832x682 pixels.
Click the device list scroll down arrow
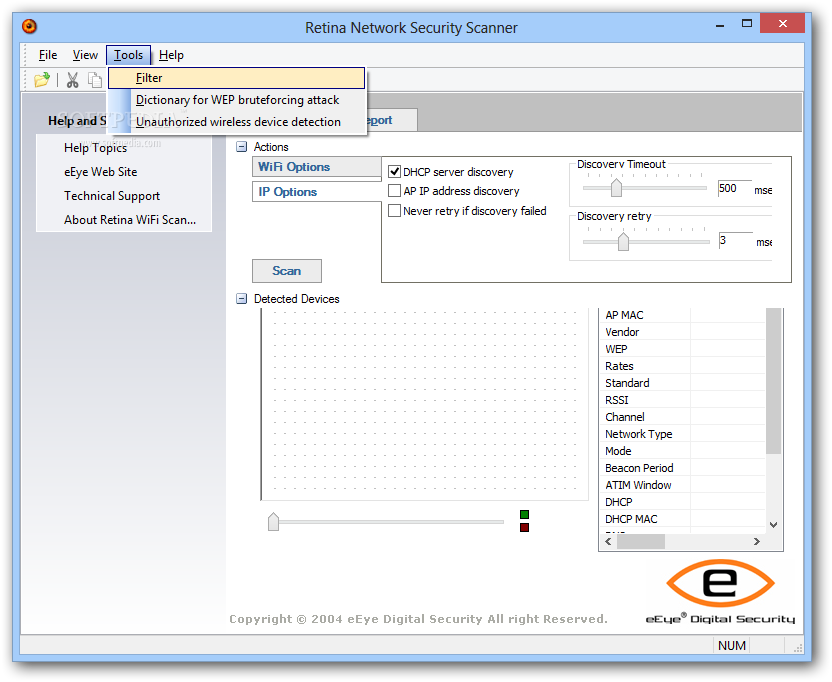(774, 525)
